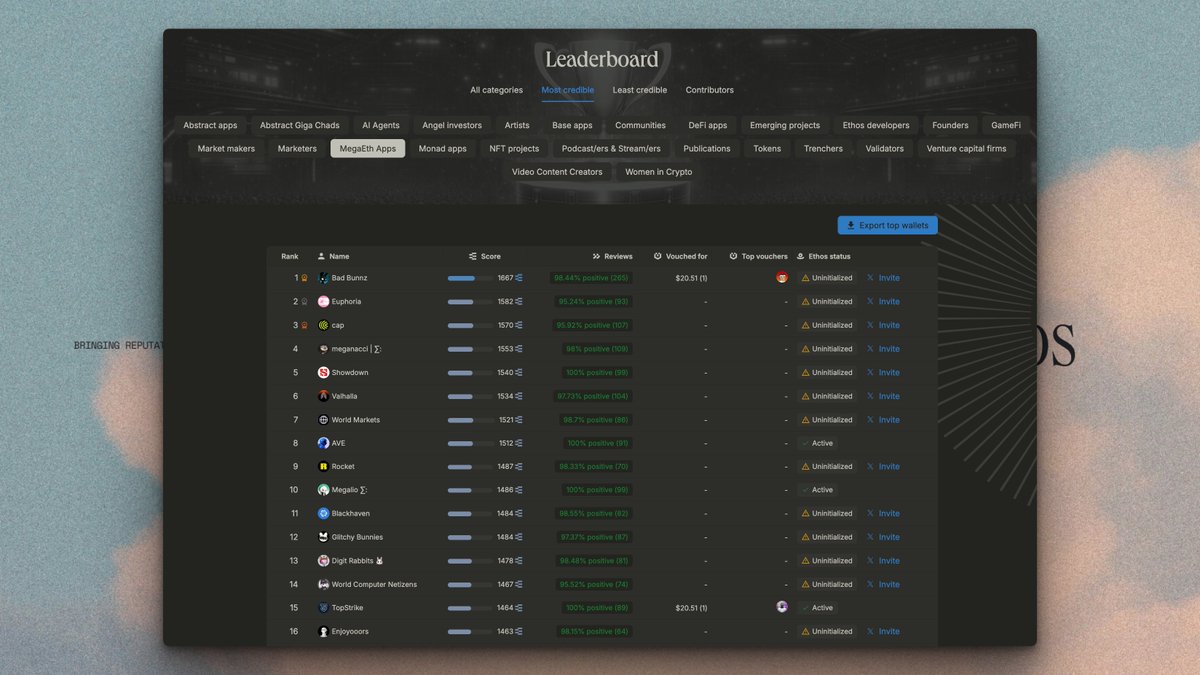Click the Reviews column header icon
The width and height of the screenshot is (1200, 675).
(x=597, y=256)
